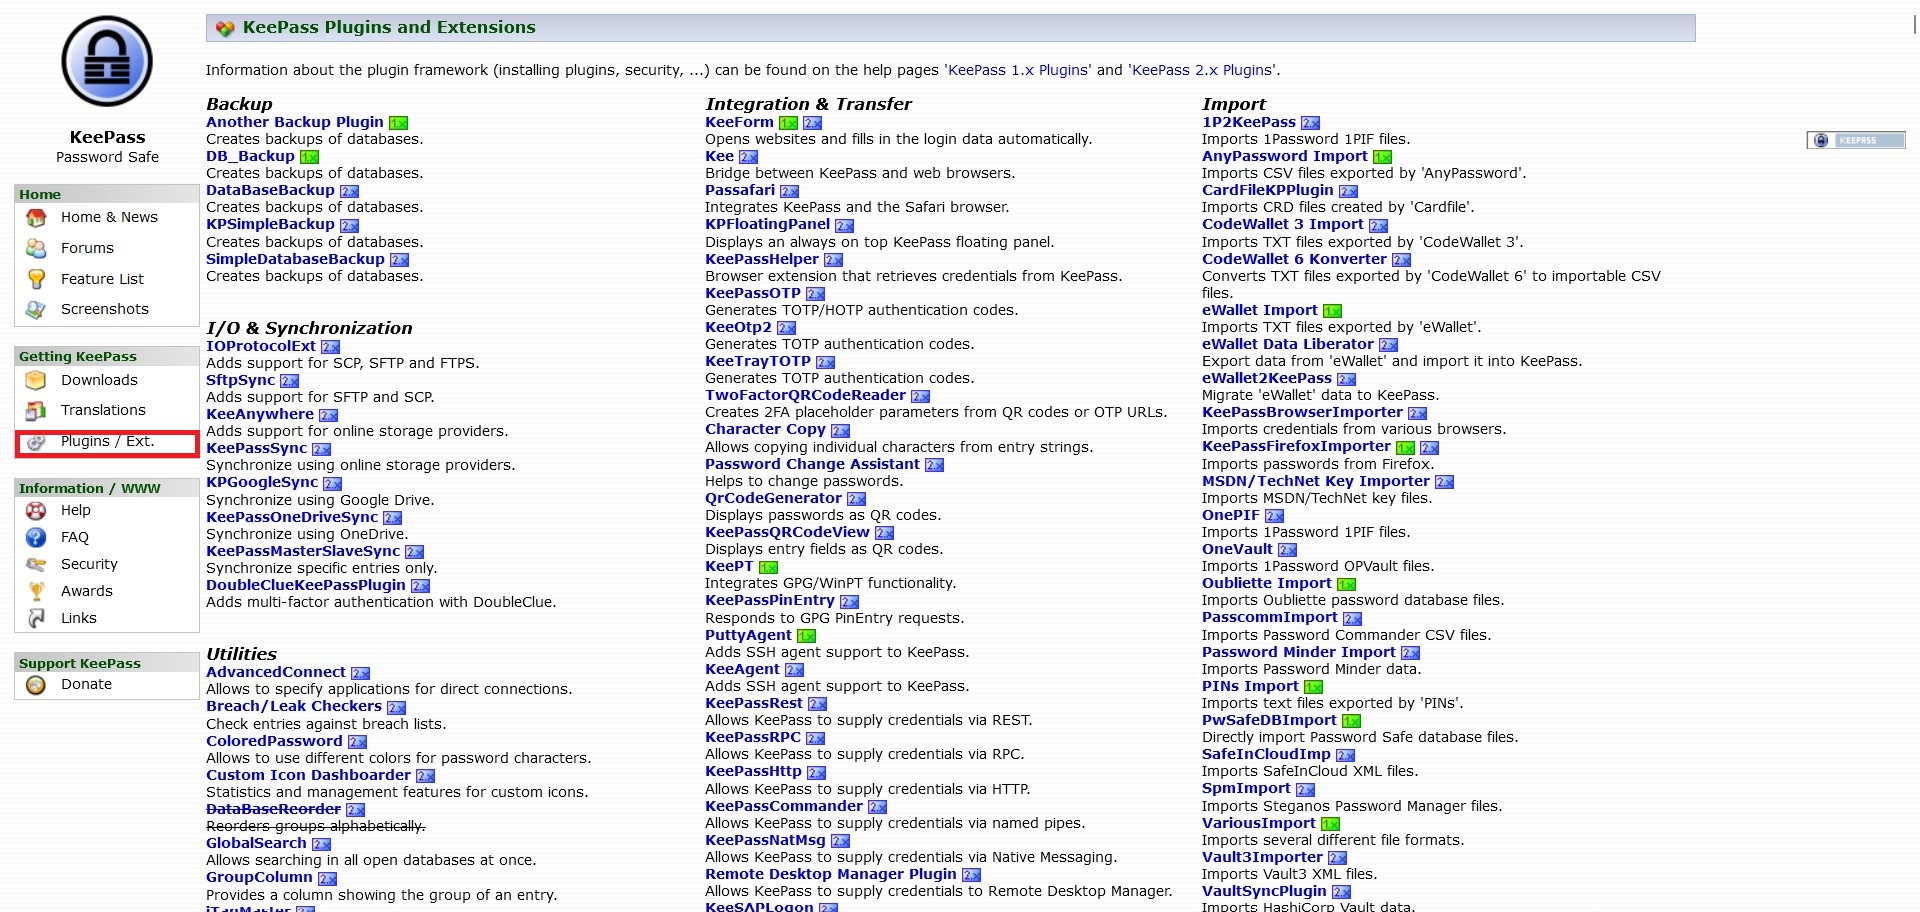Open the Plugins / Ext. menu item
The width and height of the screenshot is (1920, 912).
pos(107,442)
